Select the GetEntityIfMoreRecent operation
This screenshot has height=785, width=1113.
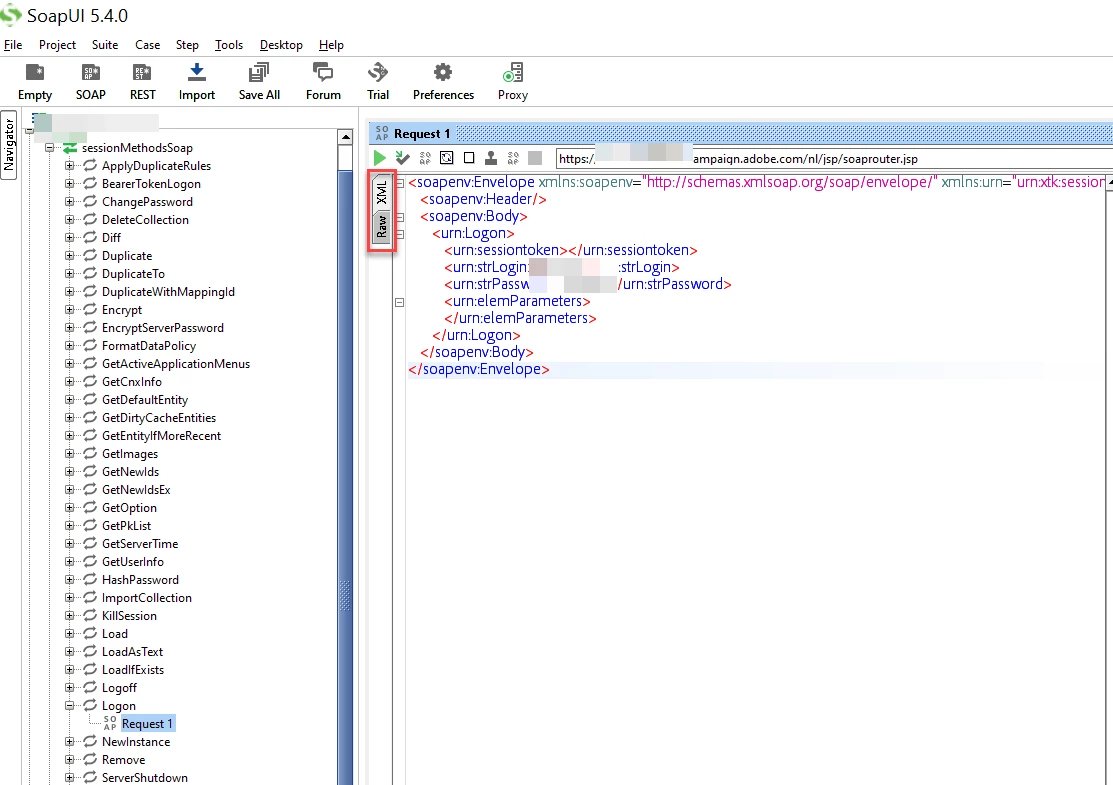161,436
